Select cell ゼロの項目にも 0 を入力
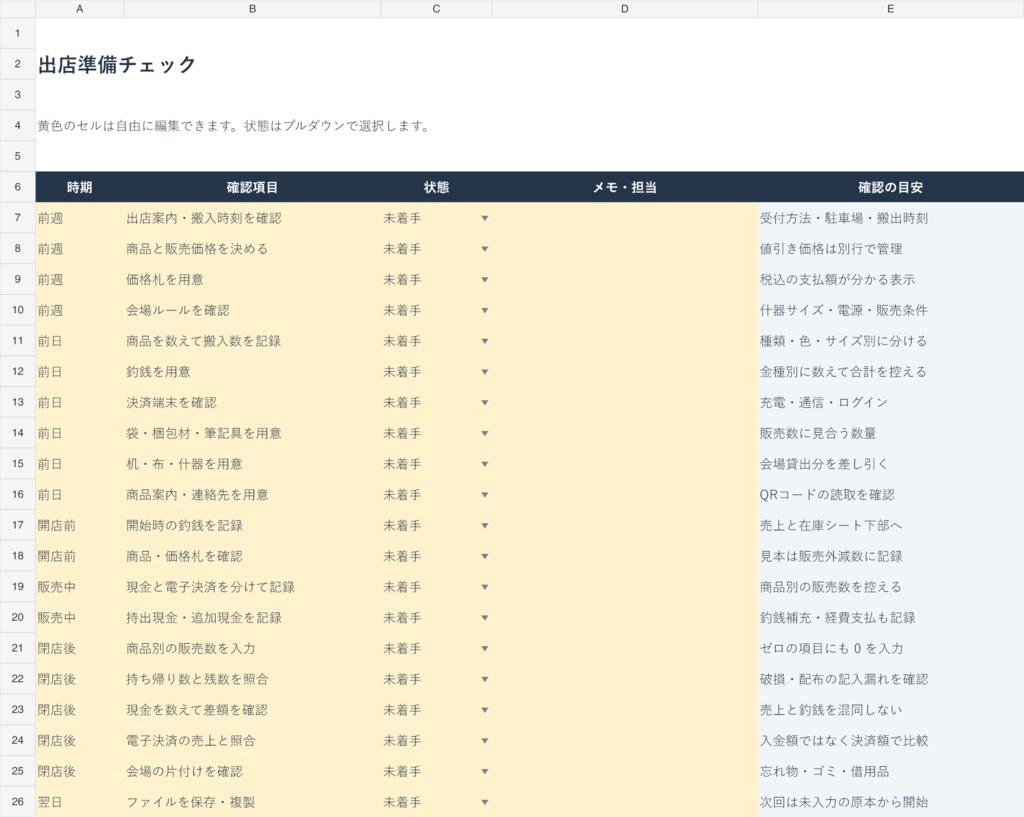The width and height of the screenshot is (1024, 817). click(891, 649)
